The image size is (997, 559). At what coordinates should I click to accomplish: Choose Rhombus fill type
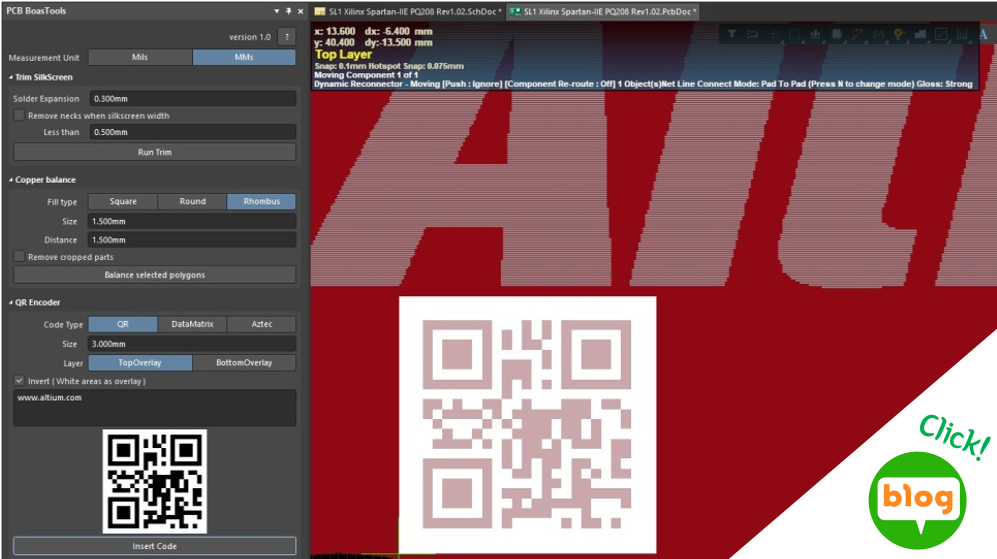261,202
